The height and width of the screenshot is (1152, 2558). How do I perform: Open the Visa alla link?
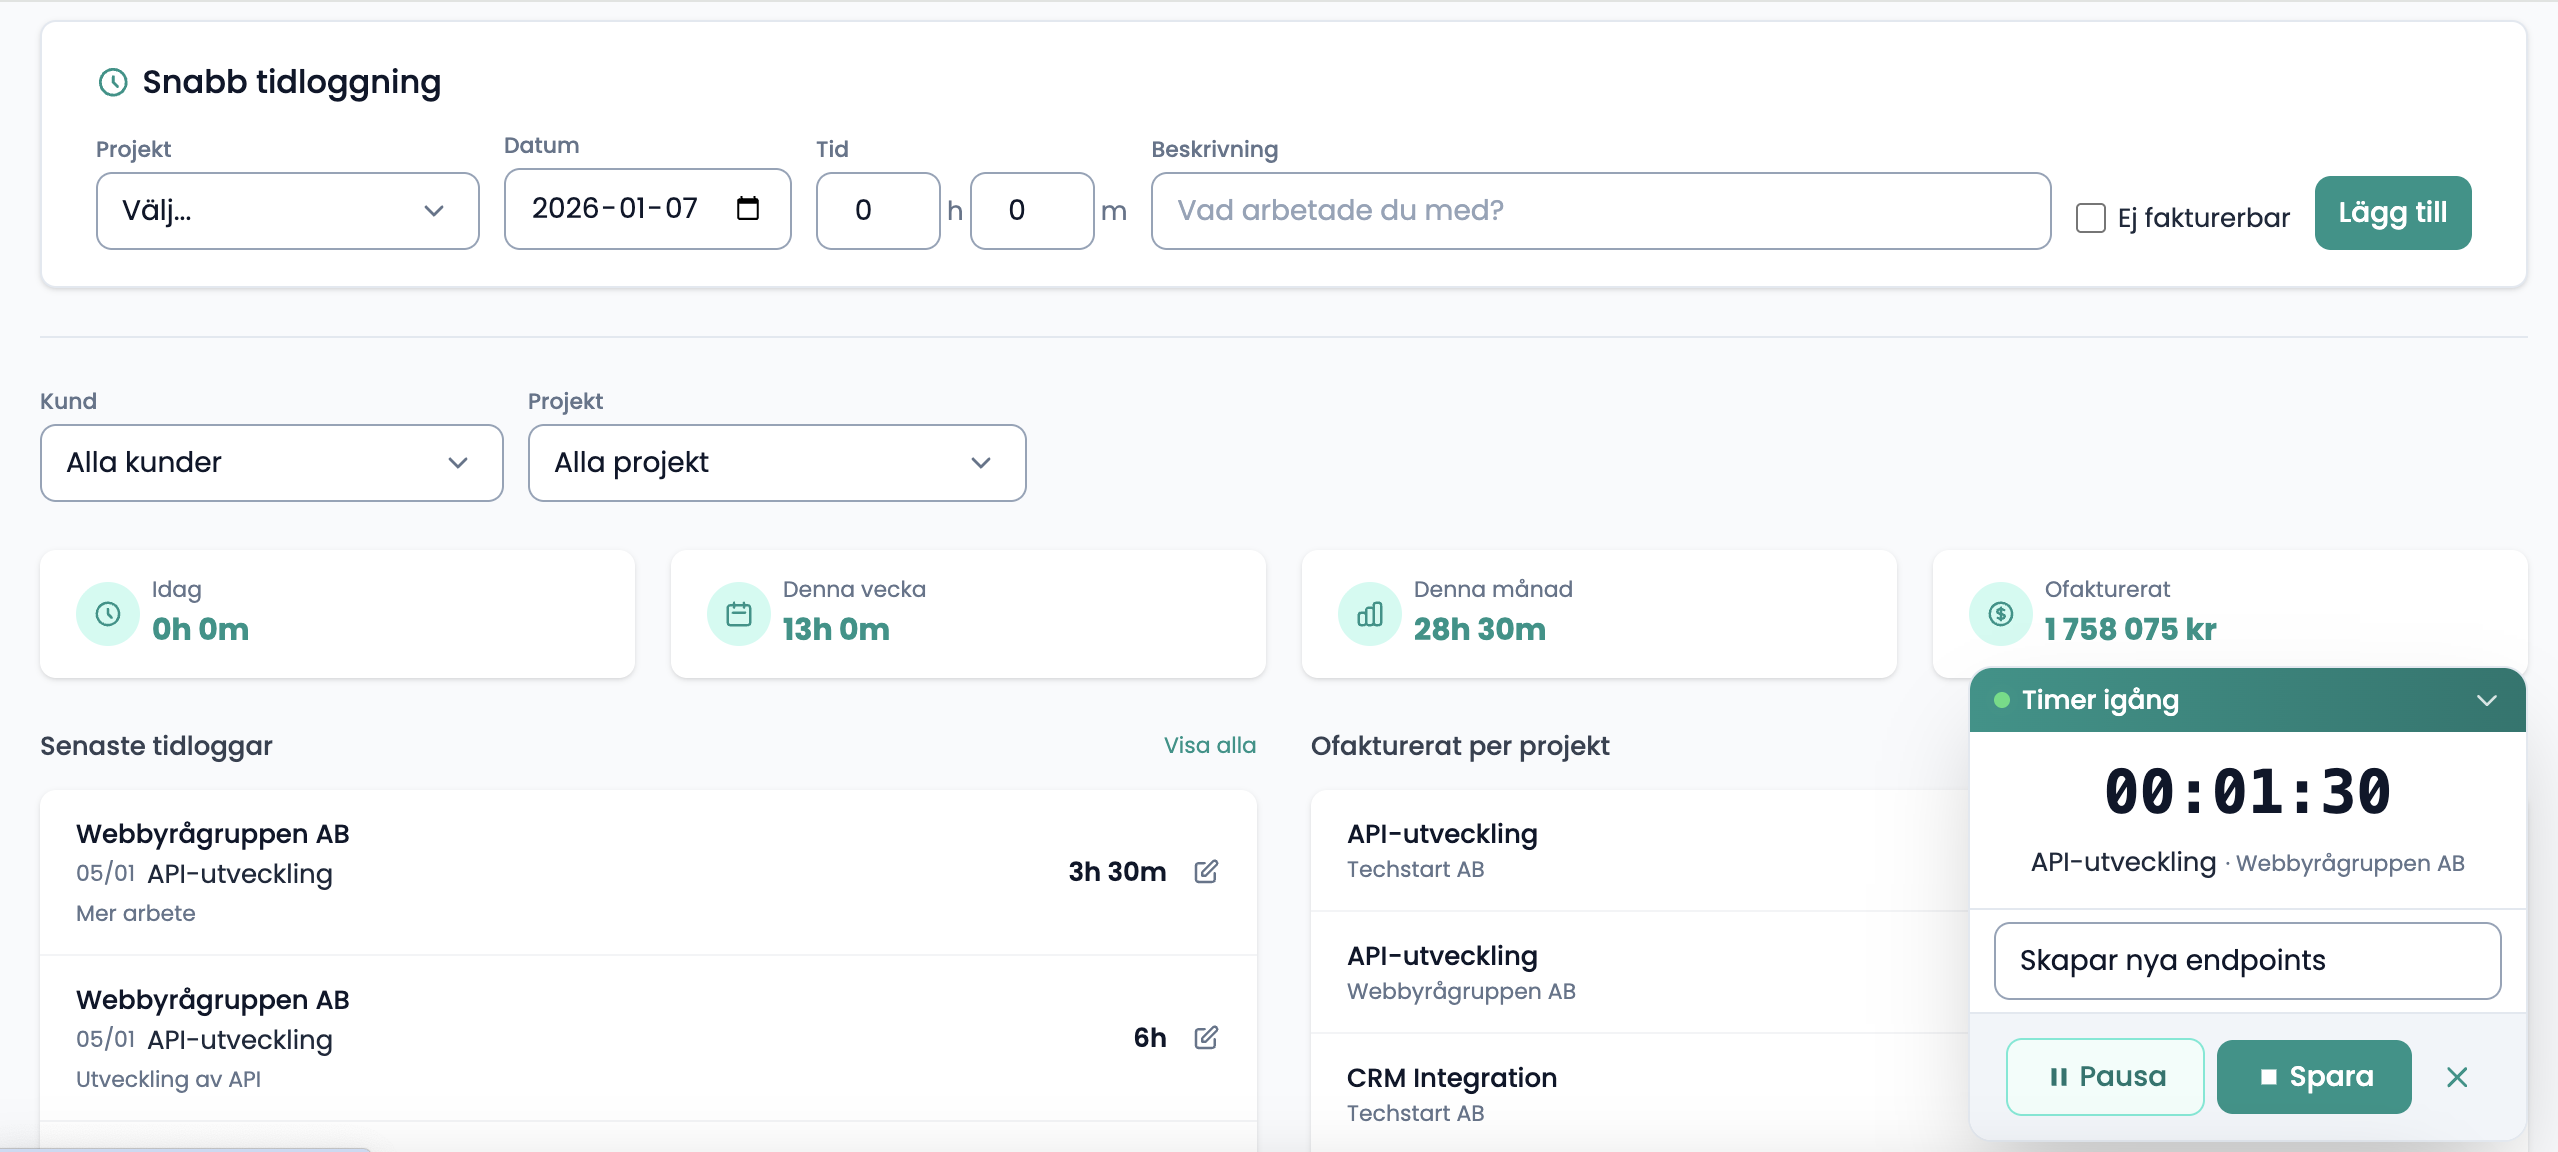[1209, 745]
